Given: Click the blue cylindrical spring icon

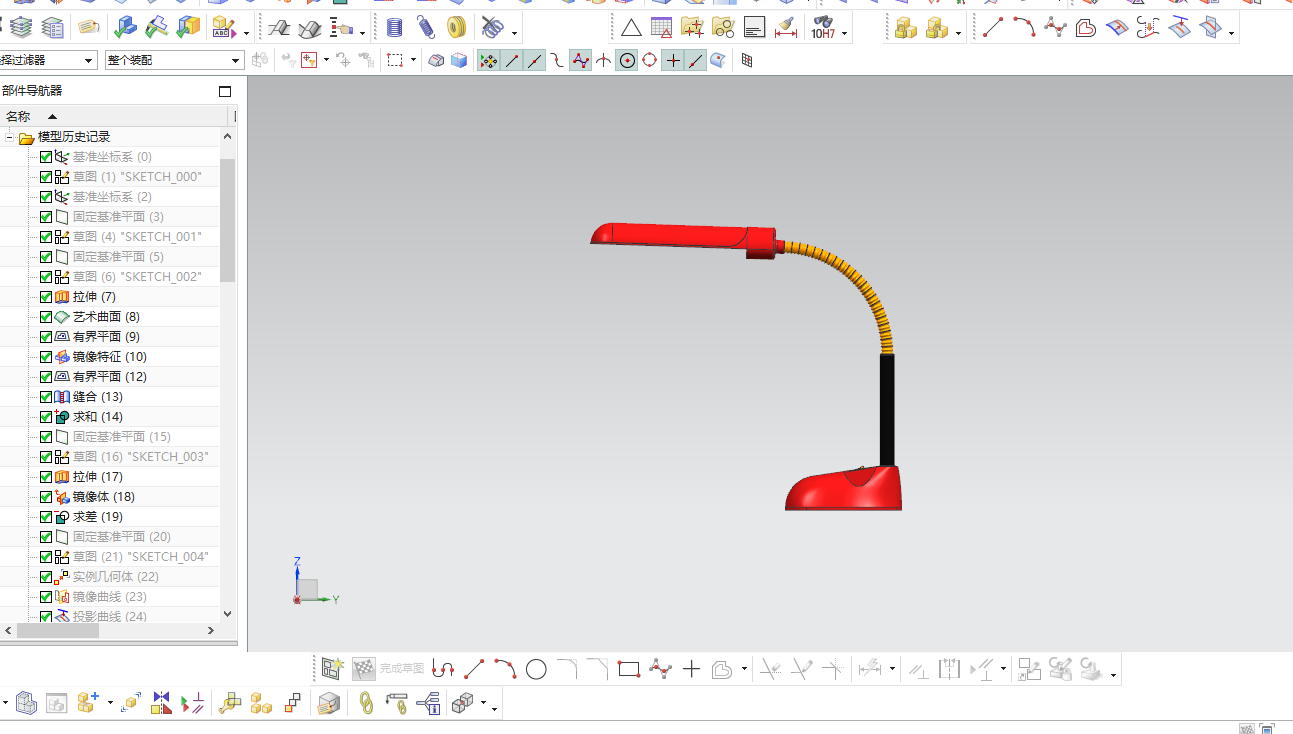Looking at the screenshot, I should (x=395, y=28).
